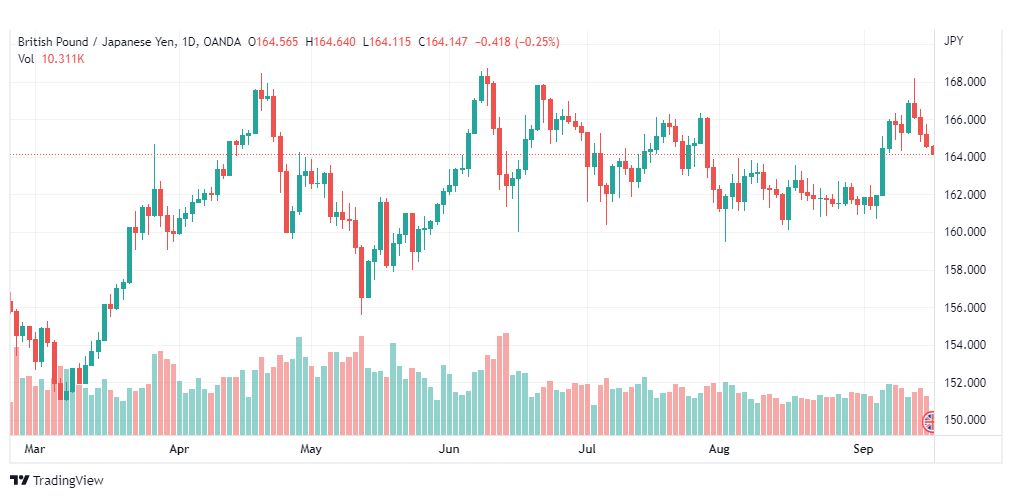
Task: Select the Aug label on time axis
Action: (718, 449)
